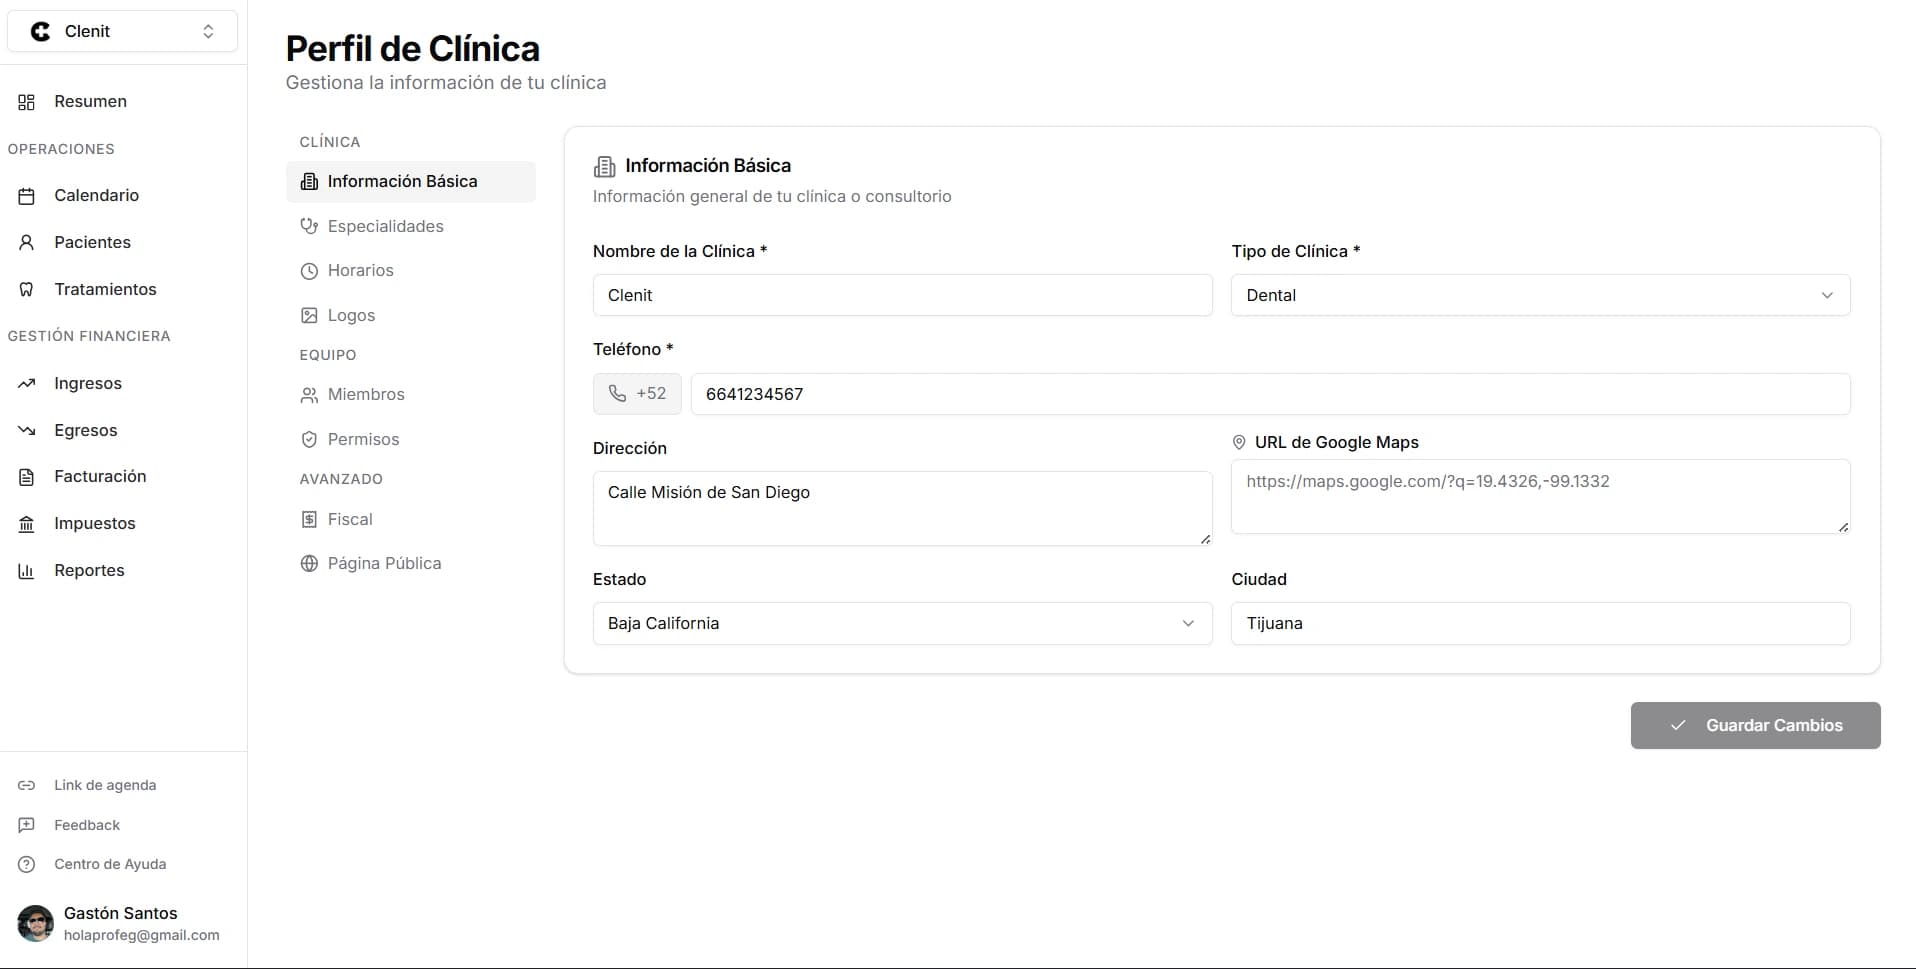The image size is (1916, 969).
Task: Click the Página Pública globe icon
Action: pos(309,564)
